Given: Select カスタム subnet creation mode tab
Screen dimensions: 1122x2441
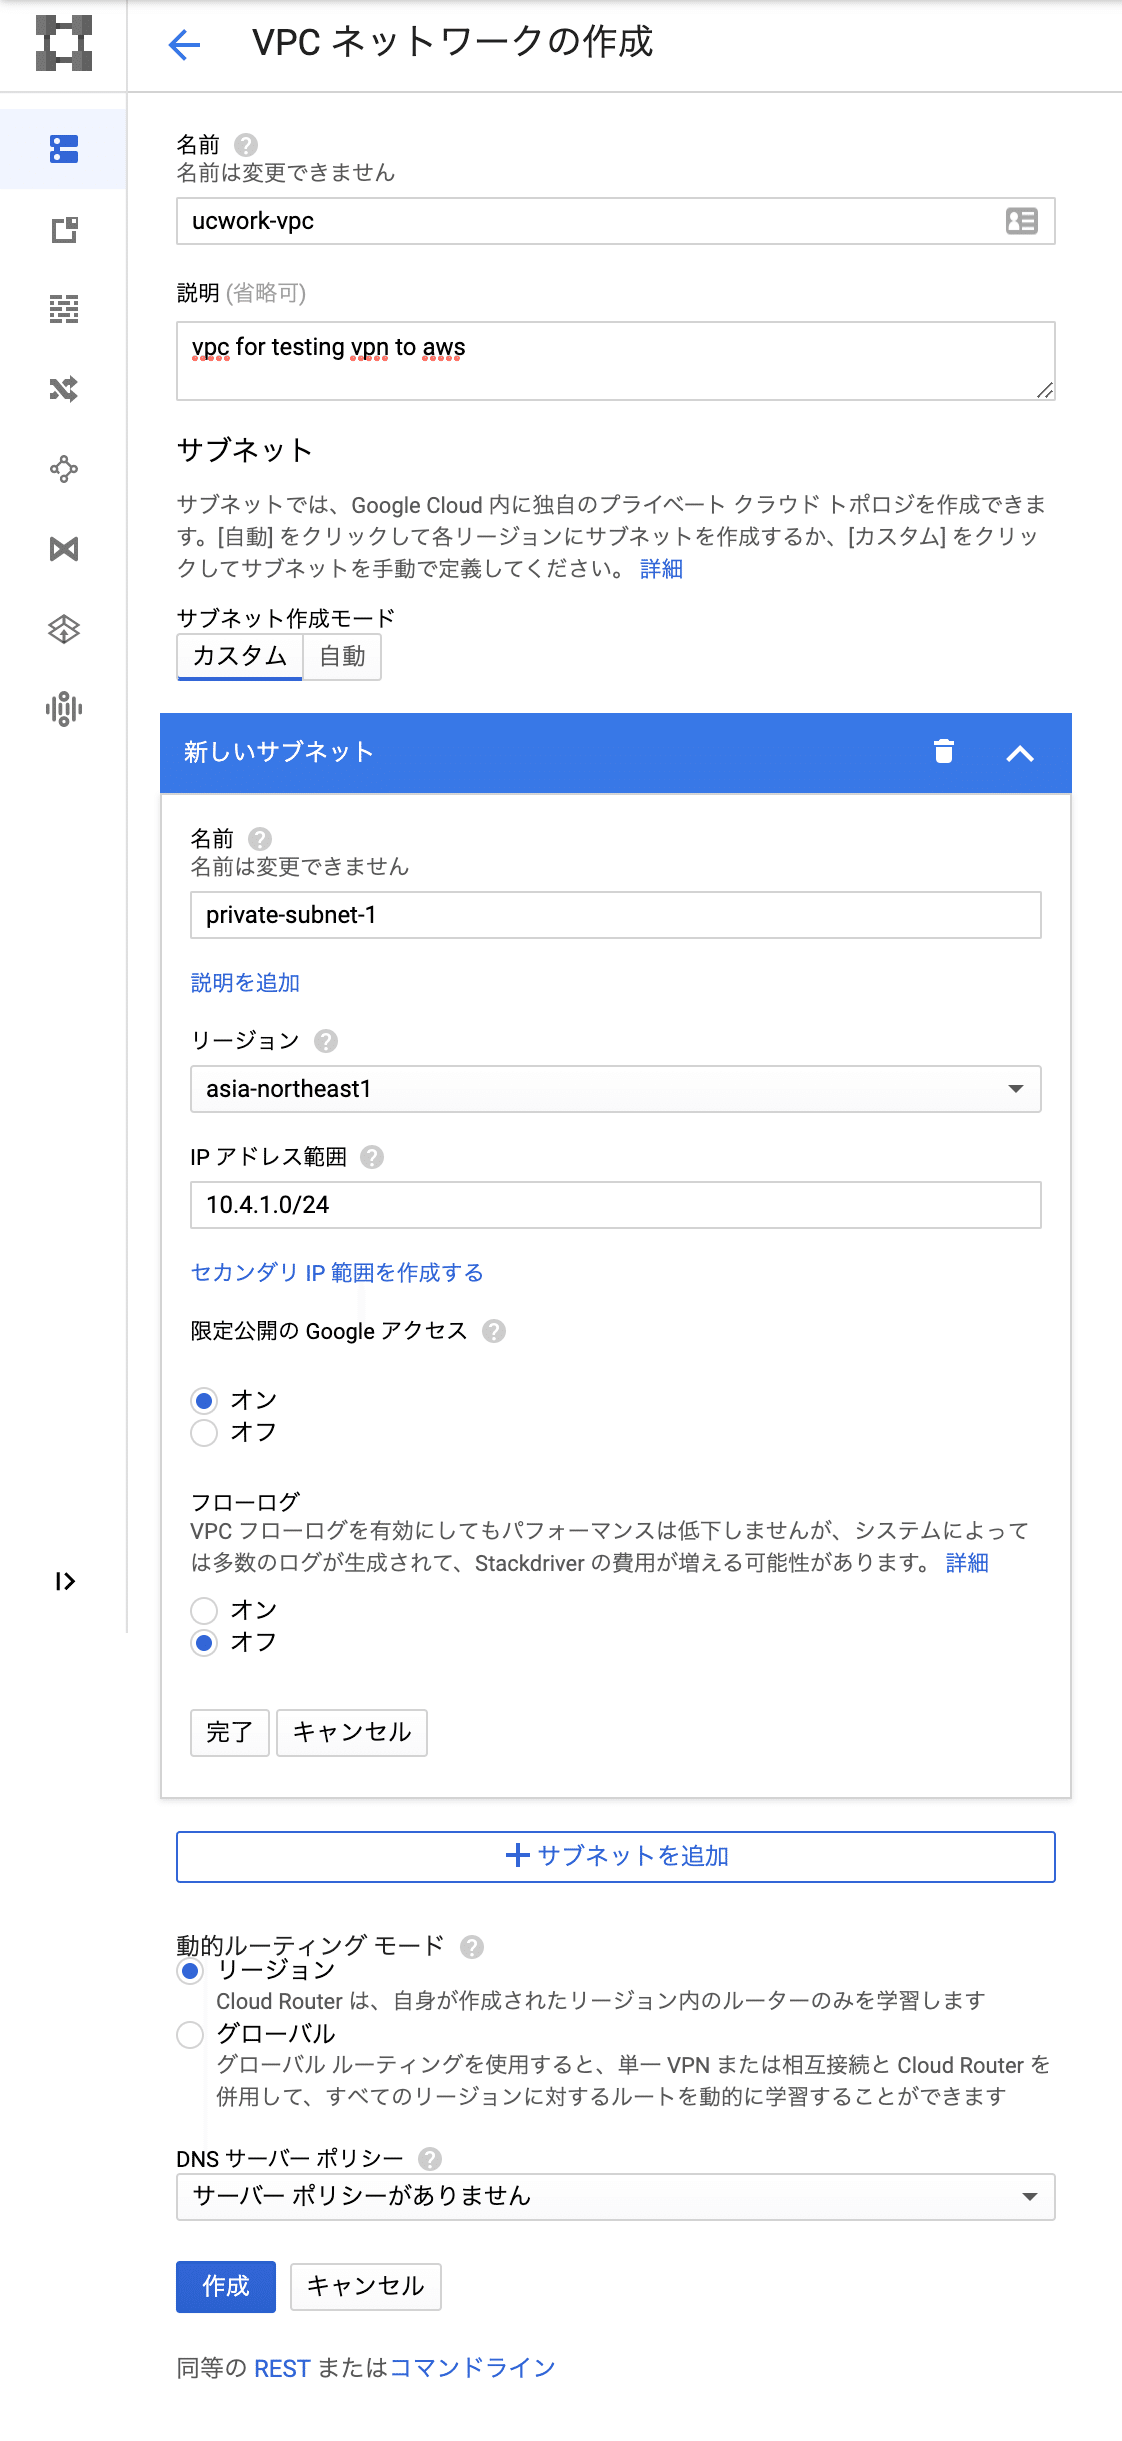Looking at the screenshot, I should coord(240,656).
